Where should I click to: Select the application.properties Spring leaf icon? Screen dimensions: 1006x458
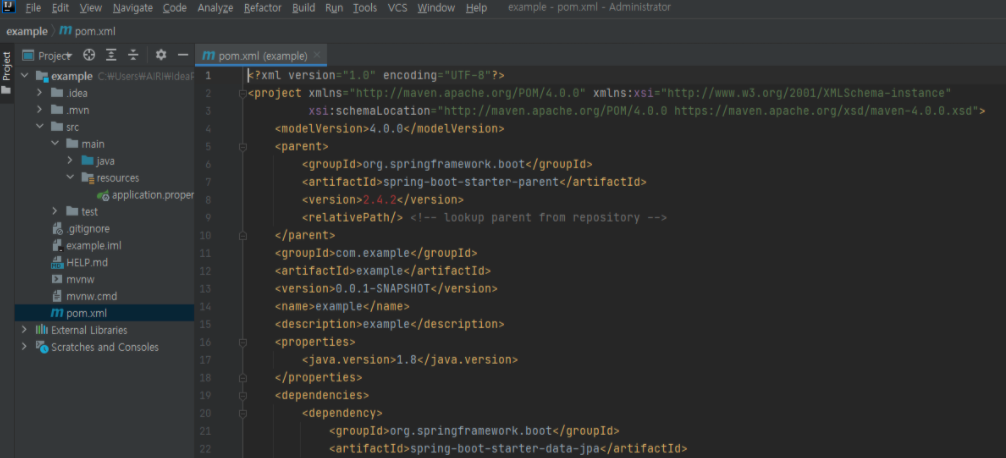tap(103, 195)
